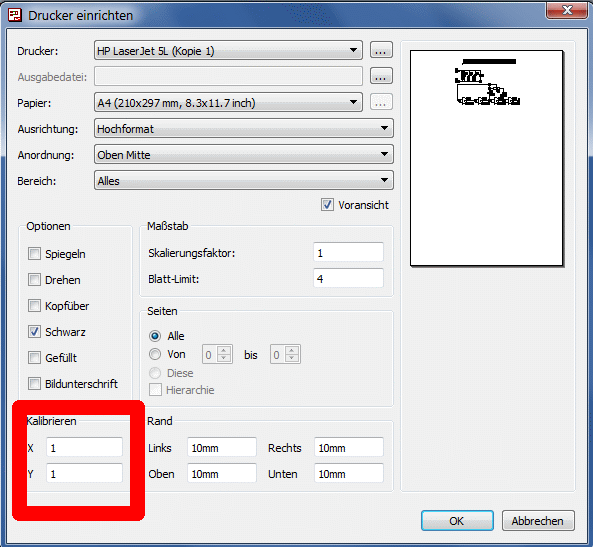Click the Skalierungsfaktor input field
This screenshot has height=547, width=593.
pos(348,252)
